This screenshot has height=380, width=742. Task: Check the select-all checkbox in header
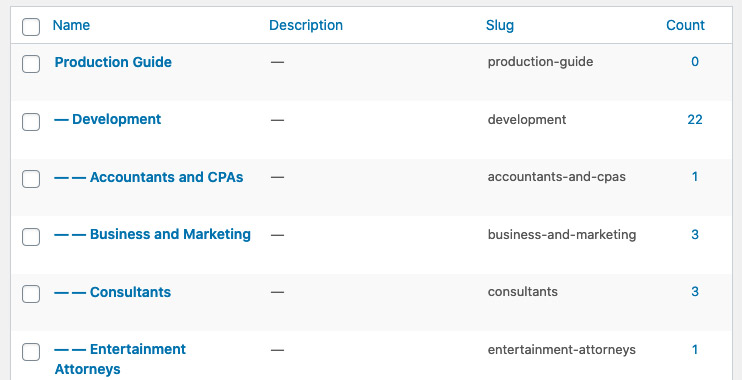31,27
